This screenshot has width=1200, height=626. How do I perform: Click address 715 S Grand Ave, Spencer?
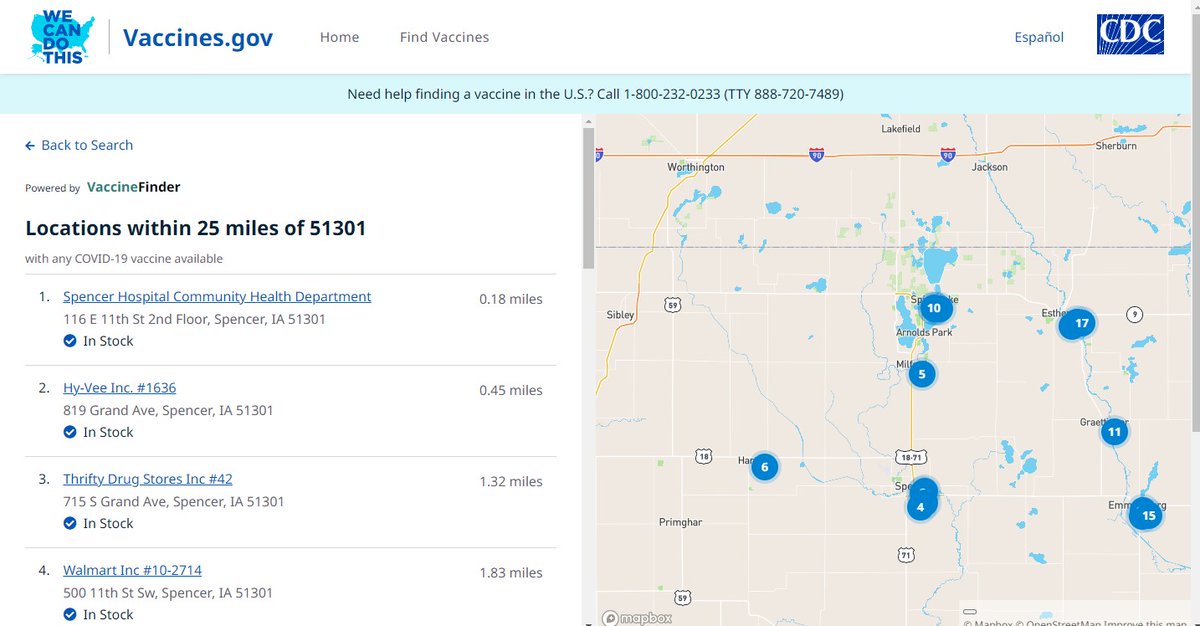174,501
